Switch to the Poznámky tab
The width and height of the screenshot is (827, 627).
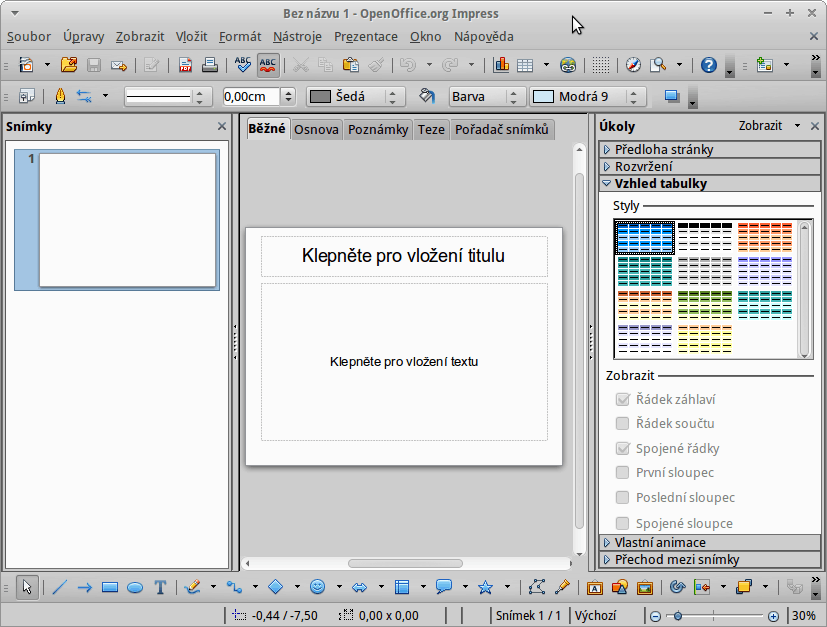pyautogui.click(x=378, y=130)
